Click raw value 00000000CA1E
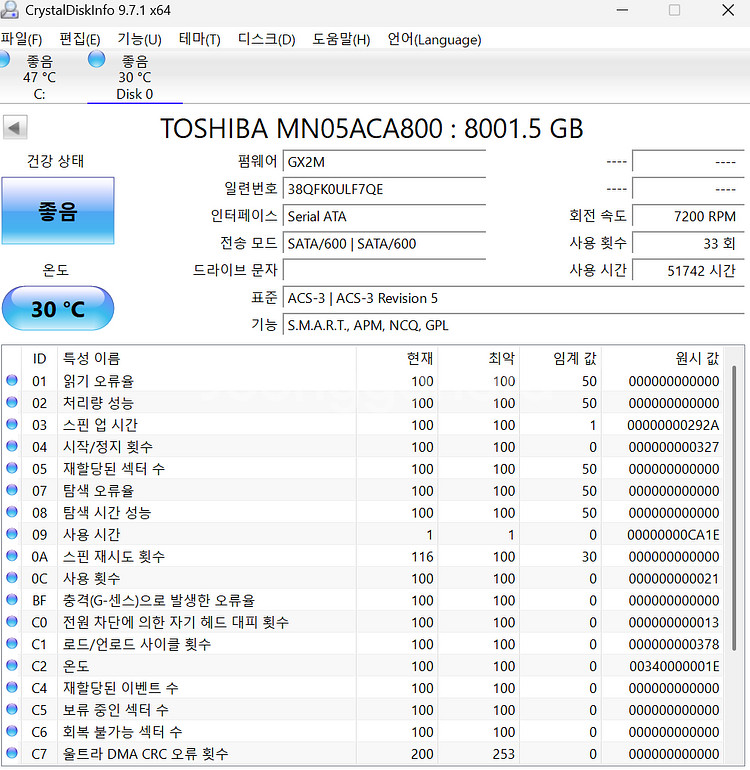Screen dimensions: 750x770 pyautogui.click(x=673, y=535)
